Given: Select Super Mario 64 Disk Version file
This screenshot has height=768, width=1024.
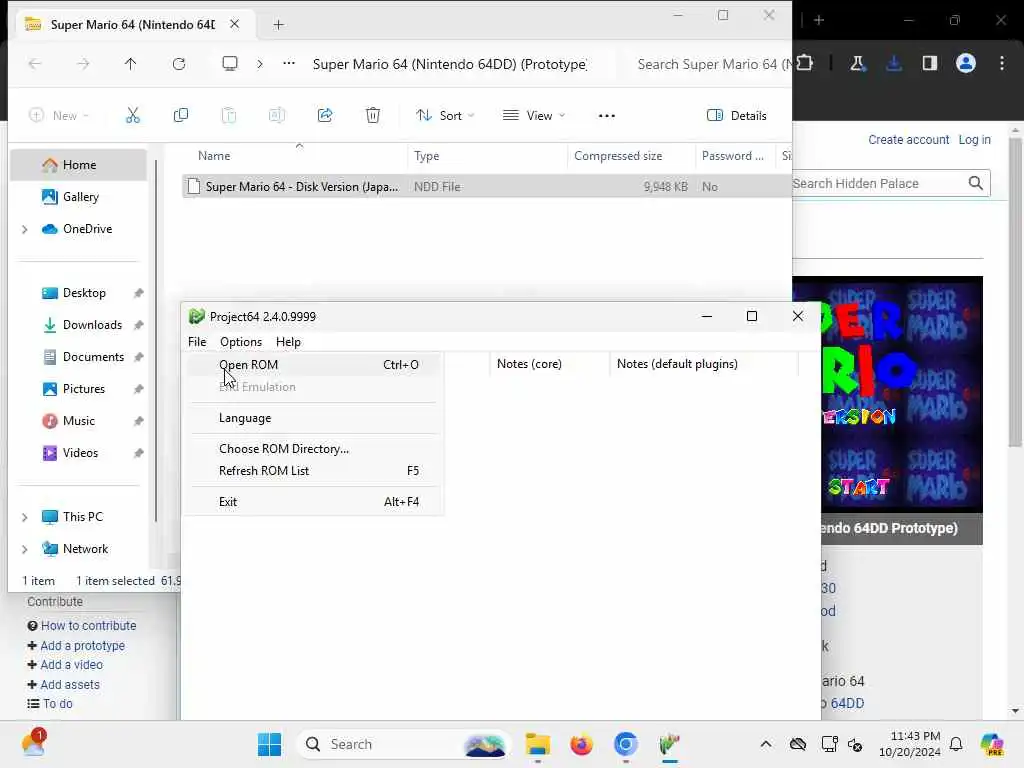Looking at the screenshot, I should point(486,187).
